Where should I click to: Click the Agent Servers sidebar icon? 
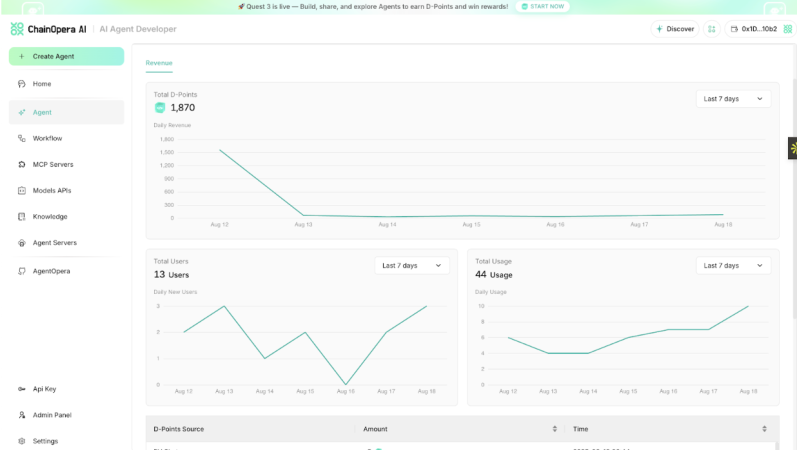click(x=22, y=243)
